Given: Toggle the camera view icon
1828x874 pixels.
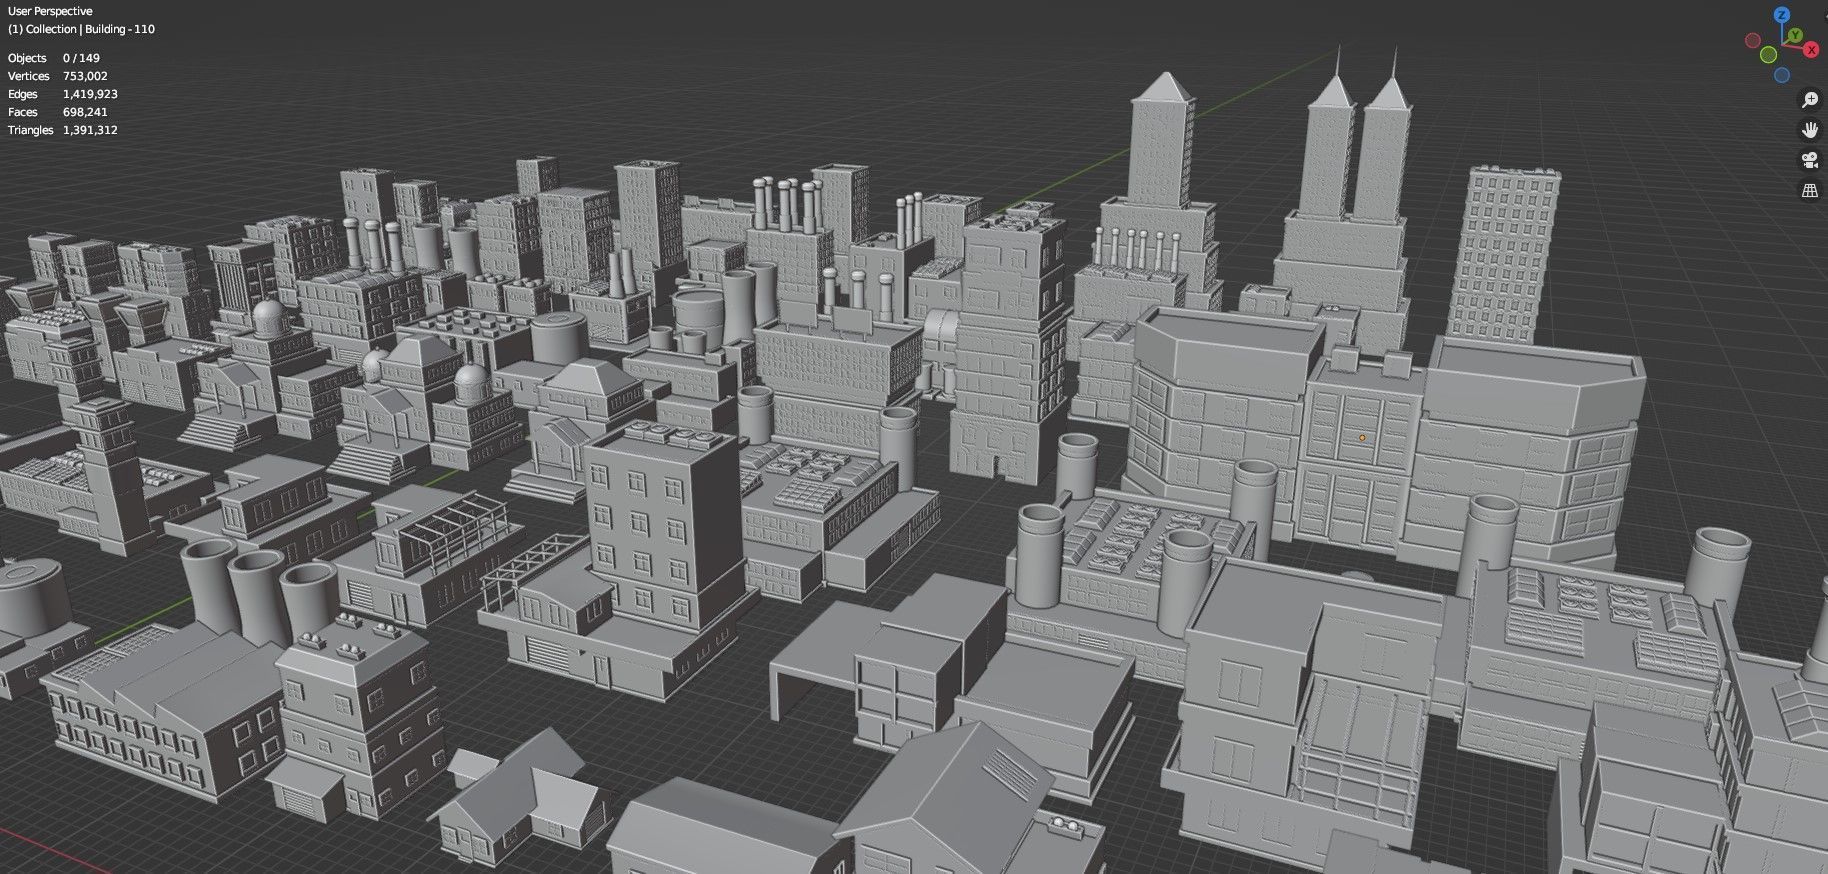Looking at the screenshot, I should click(x=1810, y=160).
